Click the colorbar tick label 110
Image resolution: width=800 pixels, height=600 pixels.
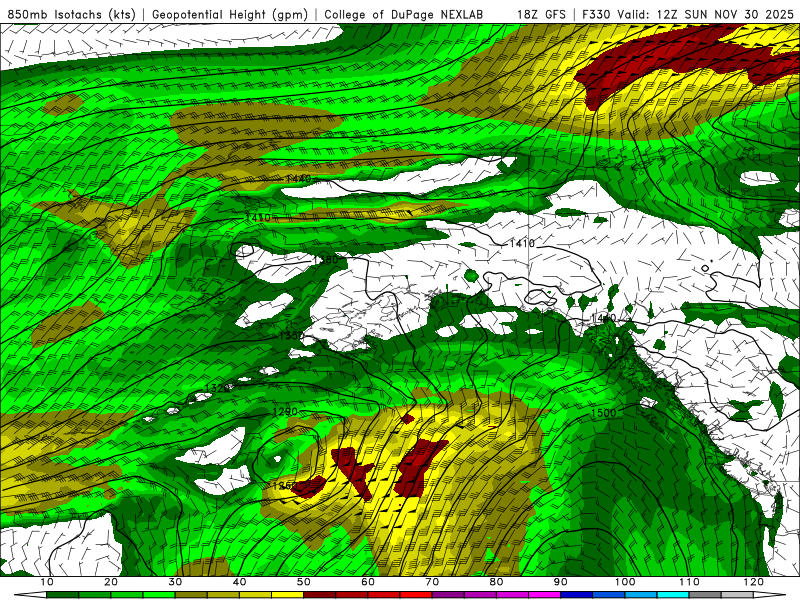(689, 582)
